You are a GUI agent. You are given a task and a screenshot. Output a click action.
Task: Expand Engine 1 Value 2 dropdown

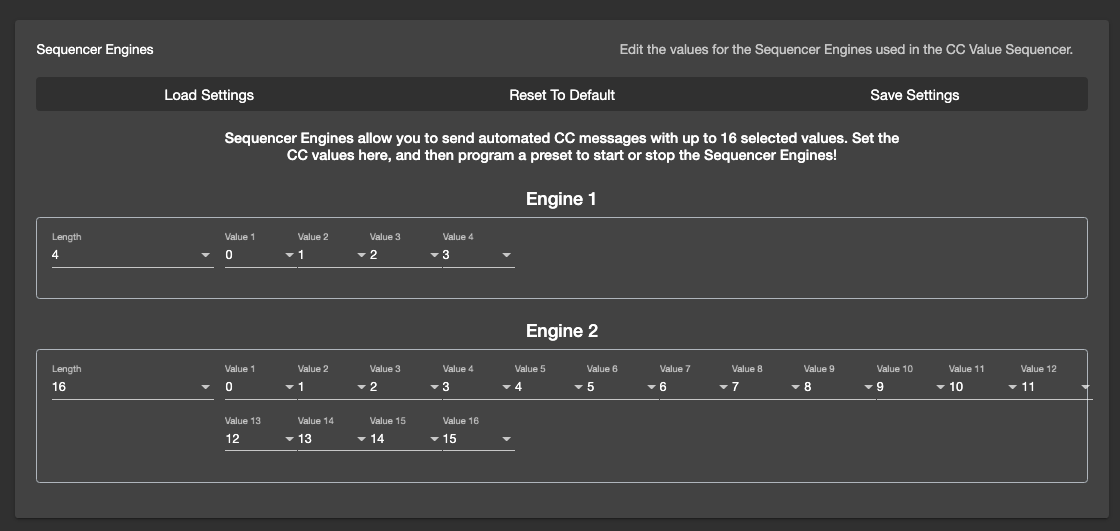(x=333, y=255)
